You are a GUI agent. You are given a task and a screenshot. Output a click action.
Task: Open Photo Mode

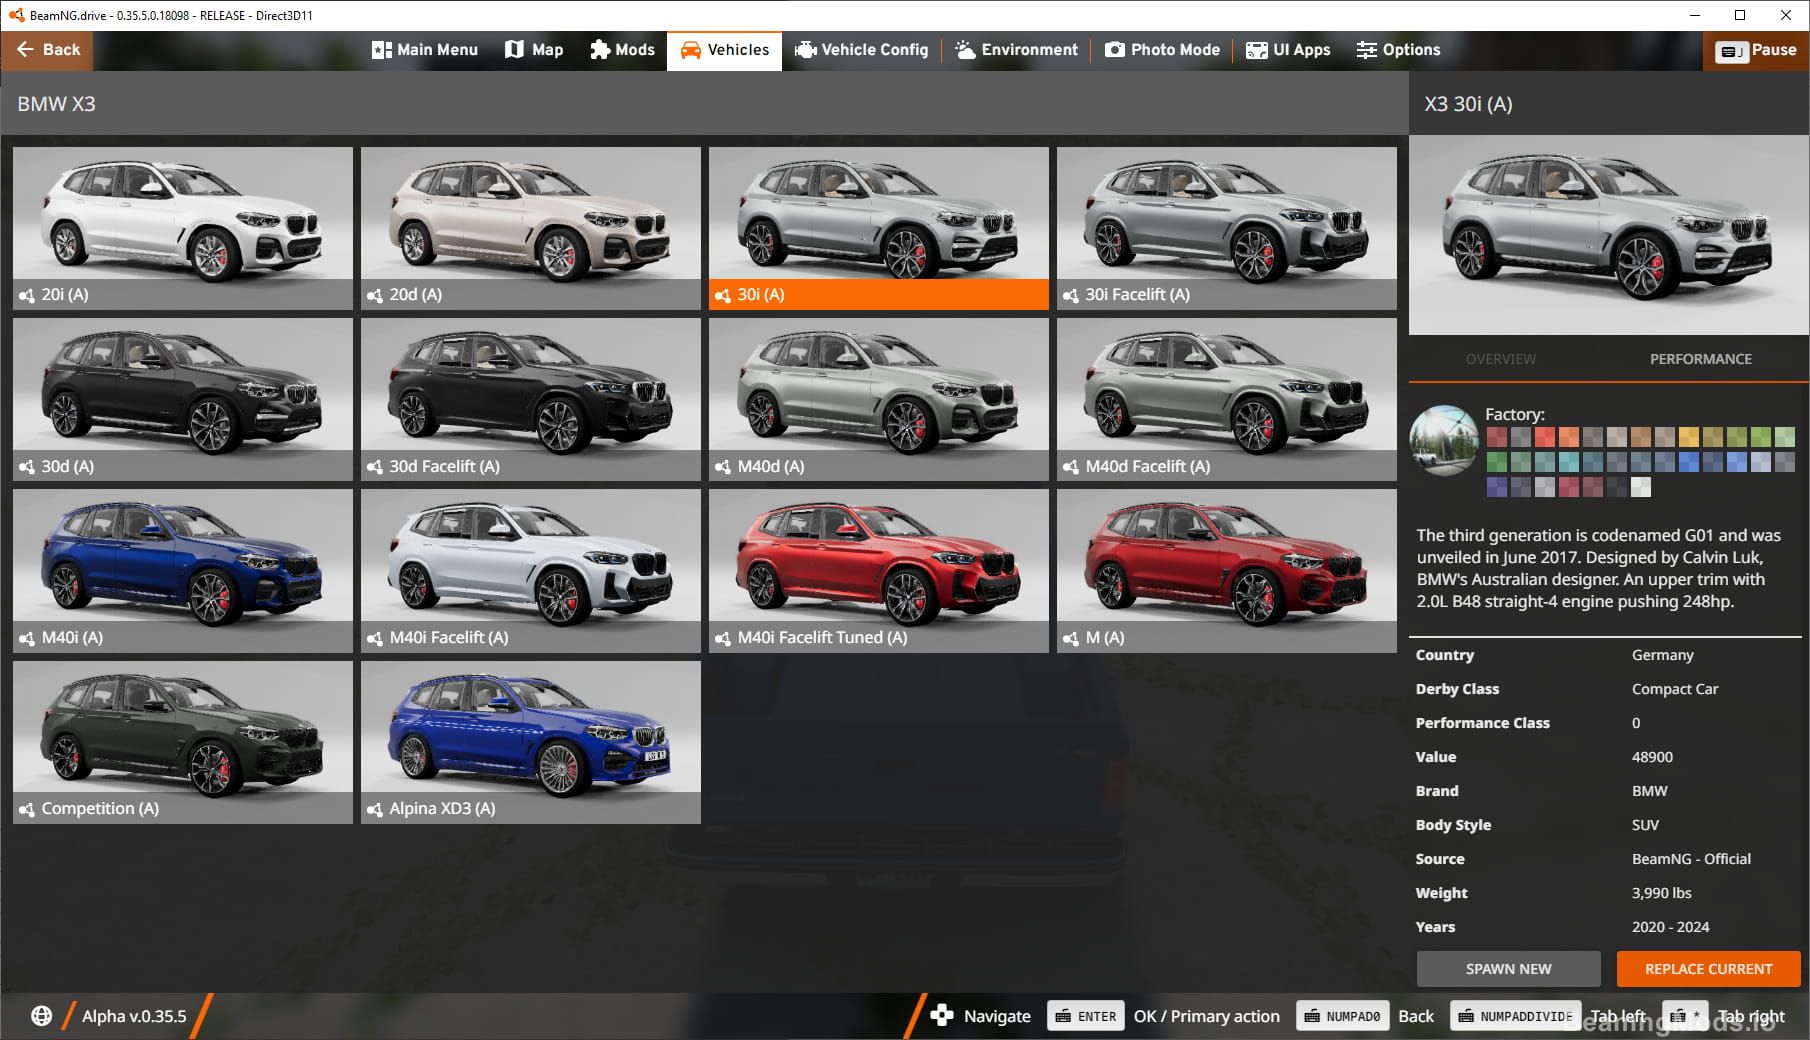(1162, 50)
